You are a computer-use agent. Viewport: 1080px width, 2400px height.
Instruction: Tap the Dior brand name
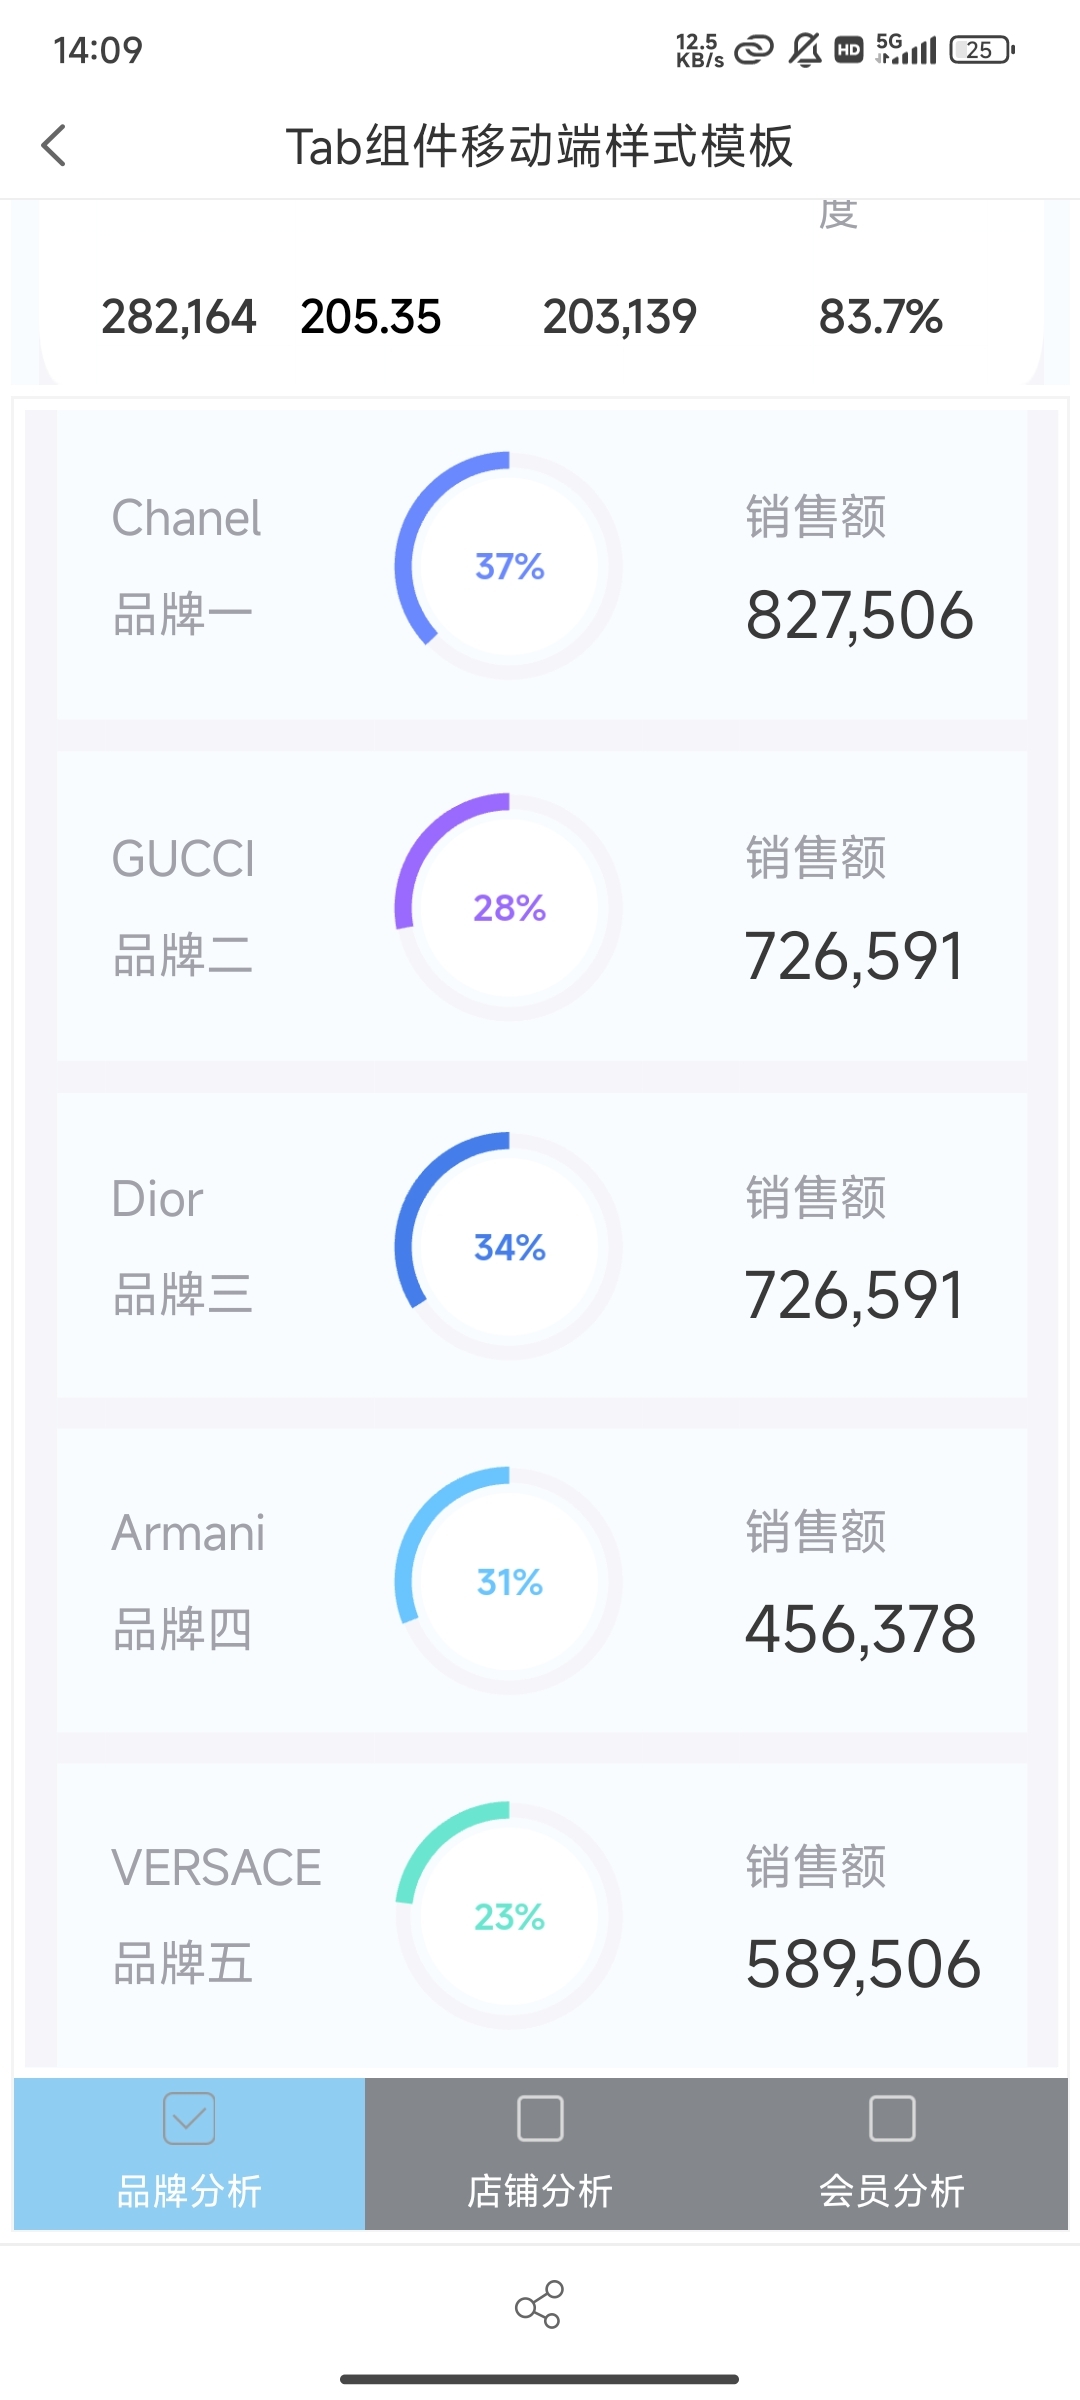pyautogui.click(x=158, y=1199)
